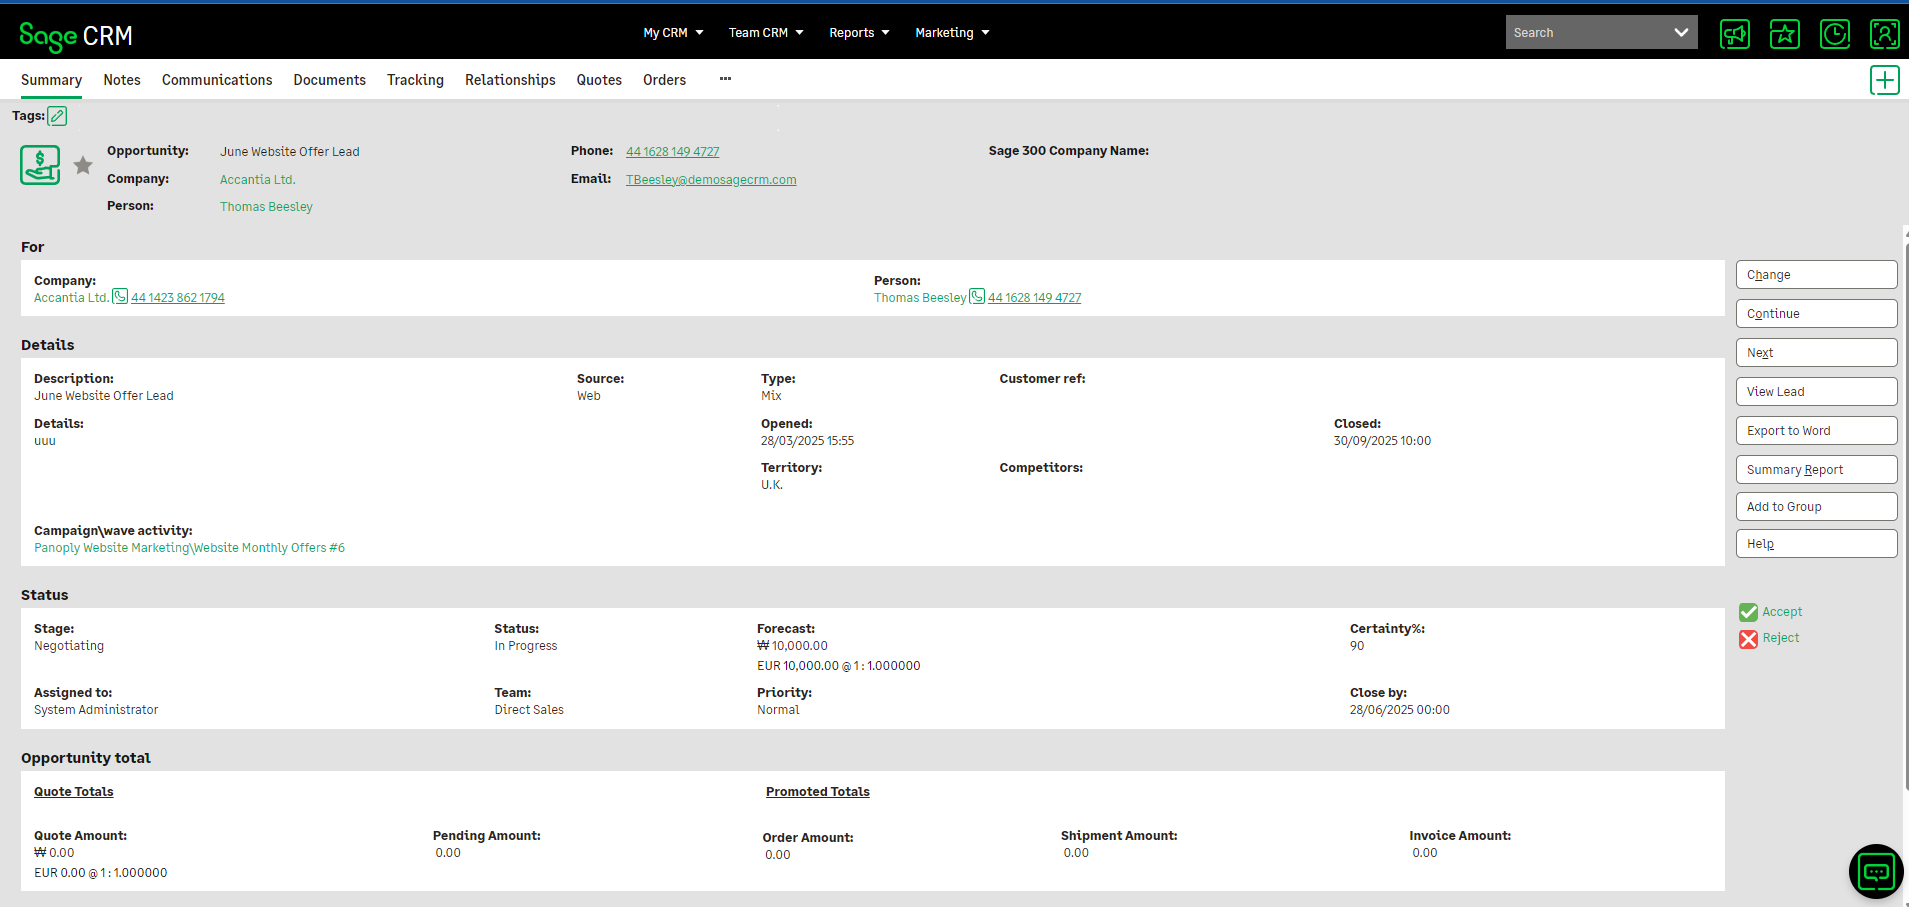Select the System Administrator assigned value
This screenshot has width=1909, height=907.
[x=96, y=710]
